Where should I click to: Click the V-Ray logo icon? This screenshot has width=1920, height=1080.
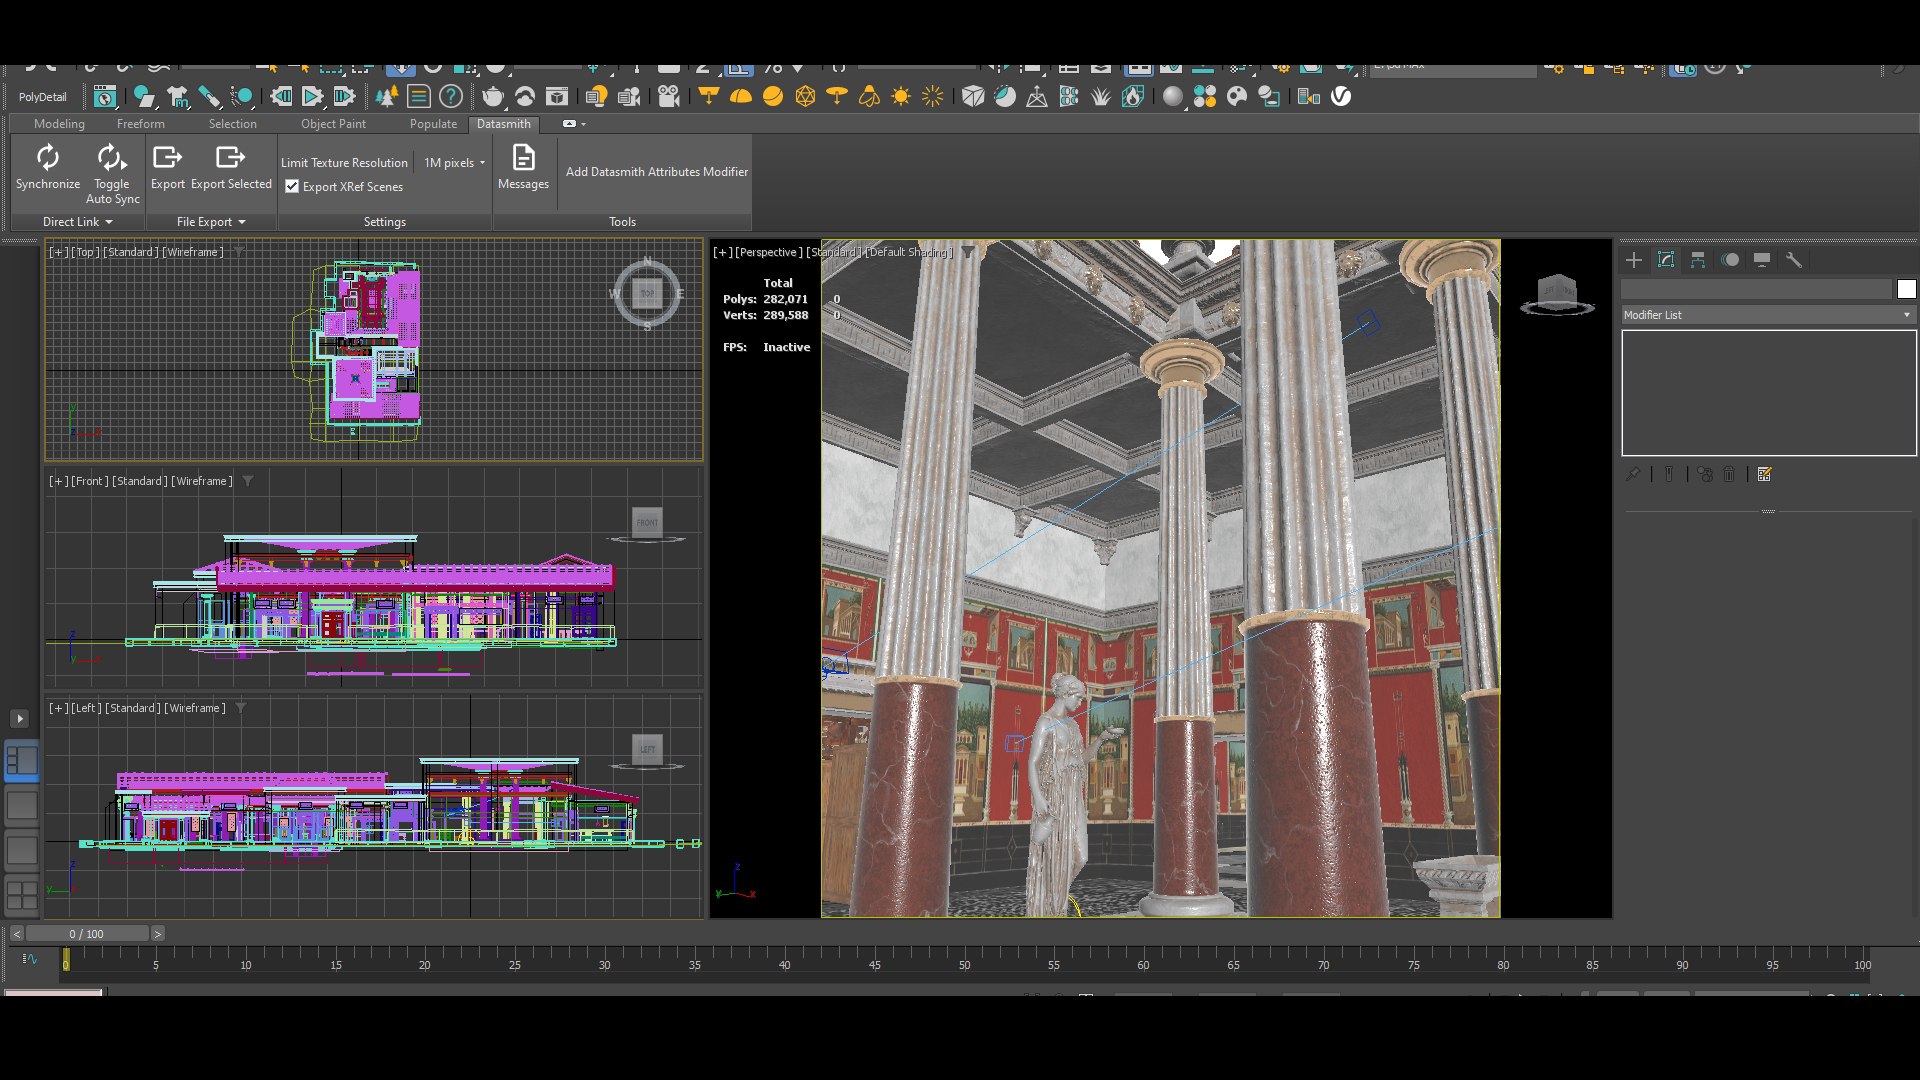(x=1341, y=97)
